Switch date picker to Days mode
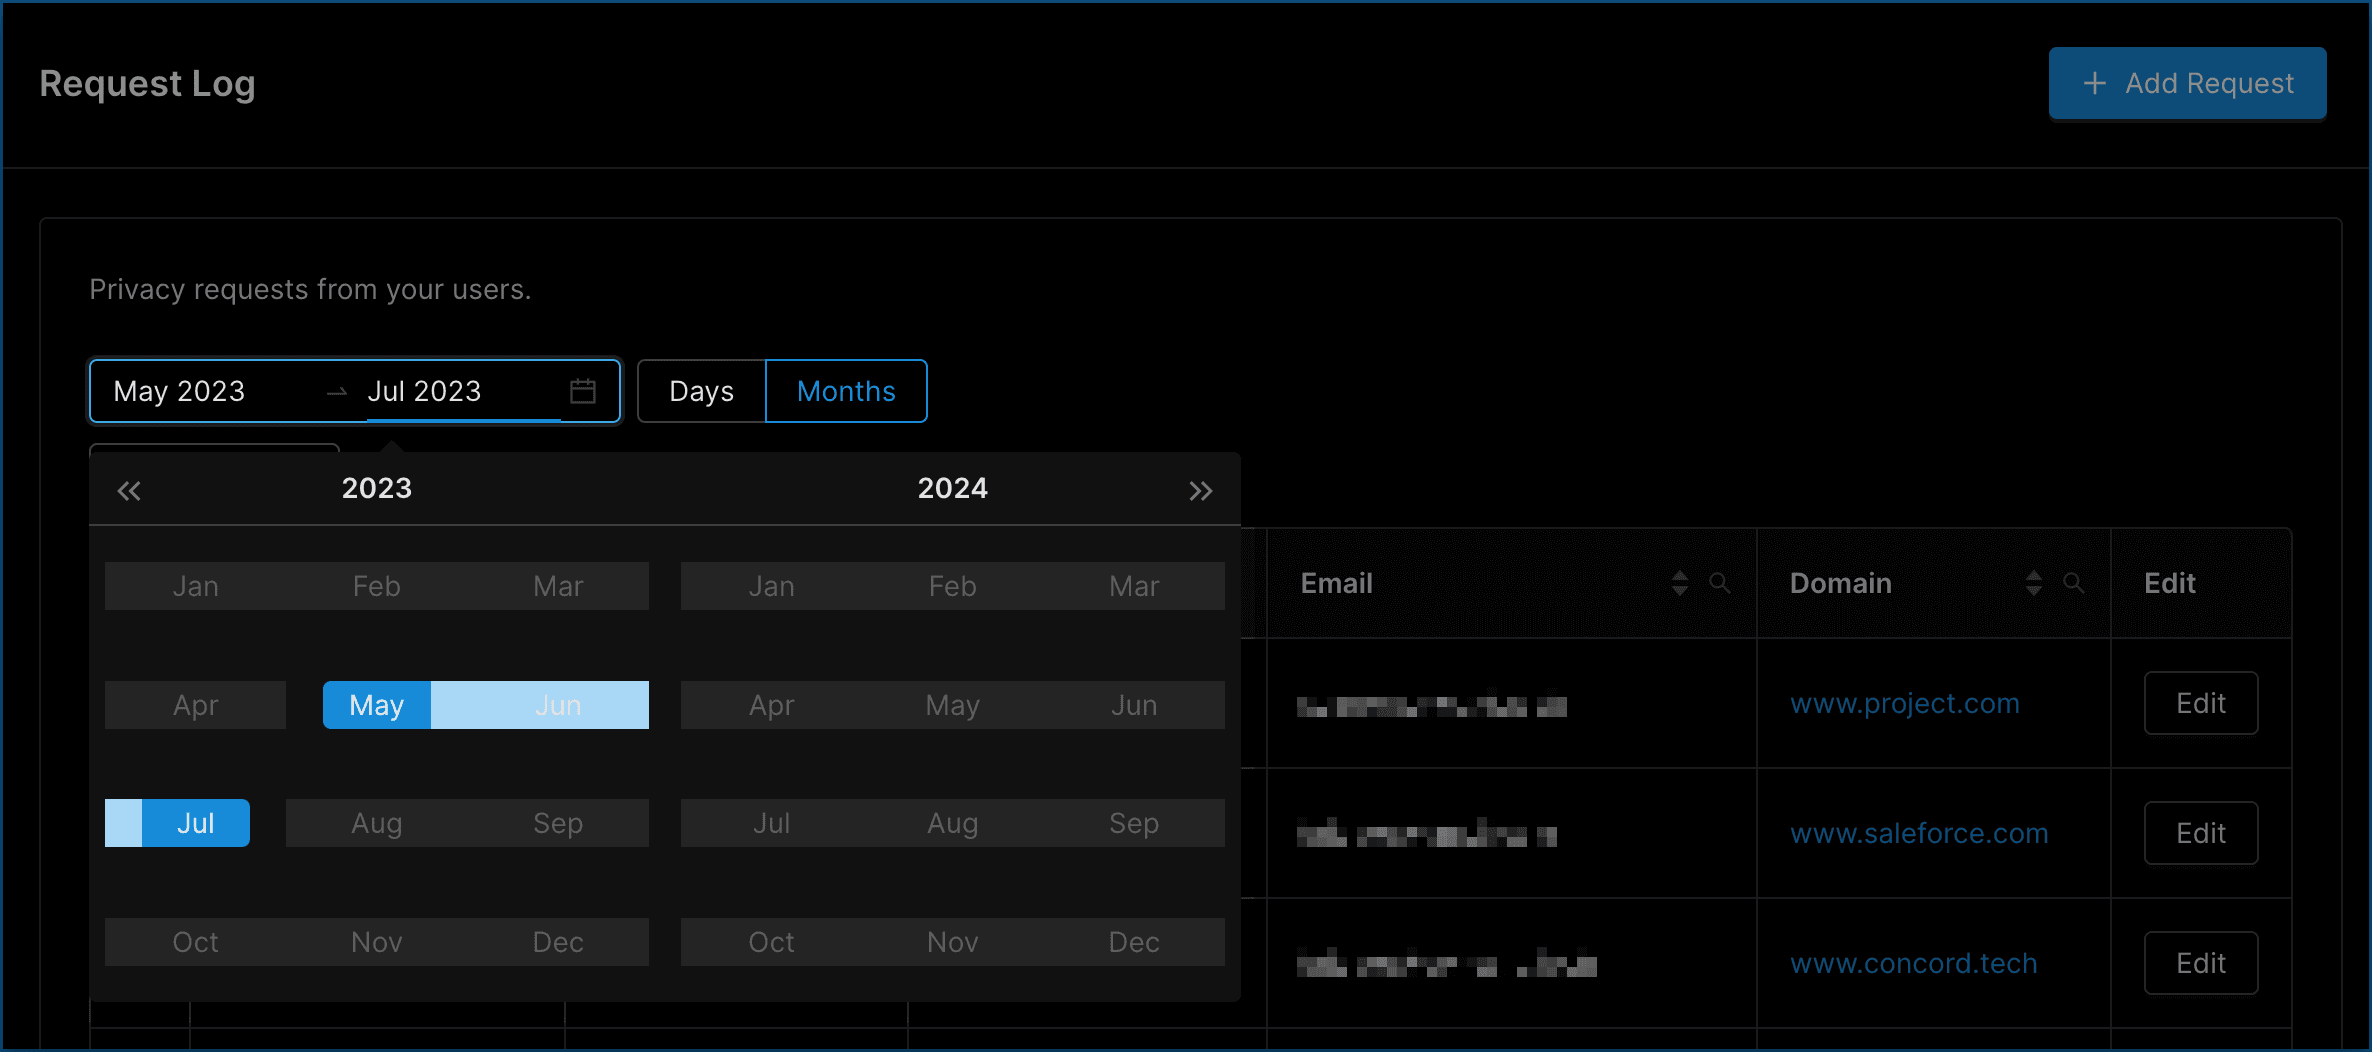The height and width of the screenshot is (1052, 2372). [701, 391]
